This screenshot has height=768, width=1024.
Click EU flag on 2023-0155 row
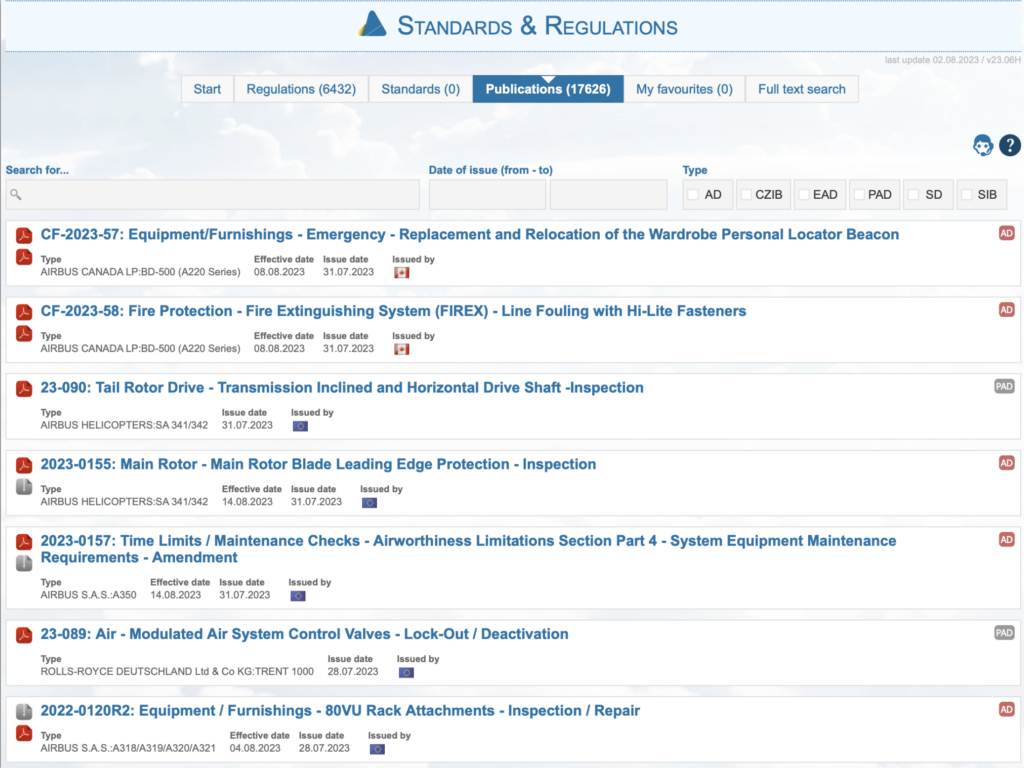pyautogui.click(x=370, y=502)
